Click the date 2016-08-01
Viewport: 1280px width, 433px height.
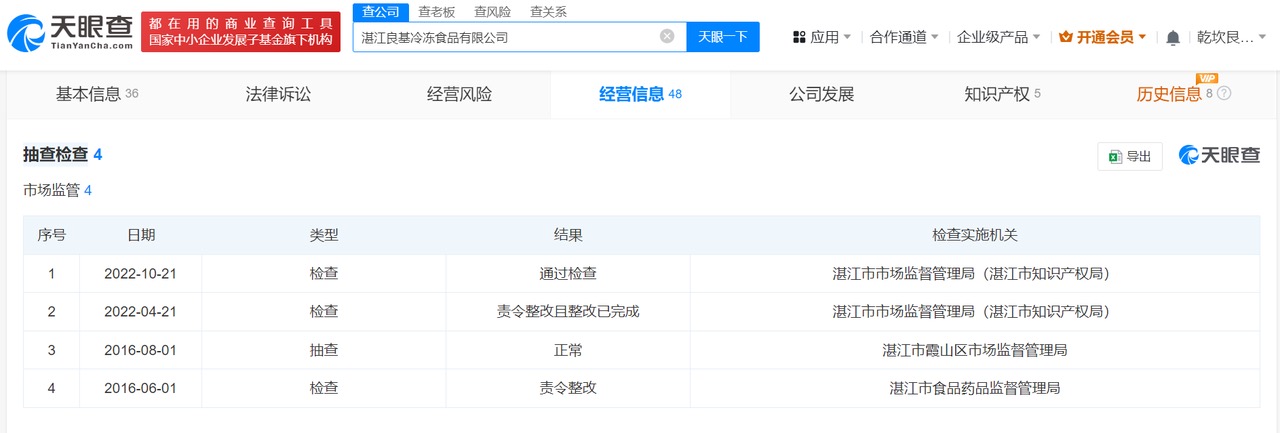click(x=141, y=349)
